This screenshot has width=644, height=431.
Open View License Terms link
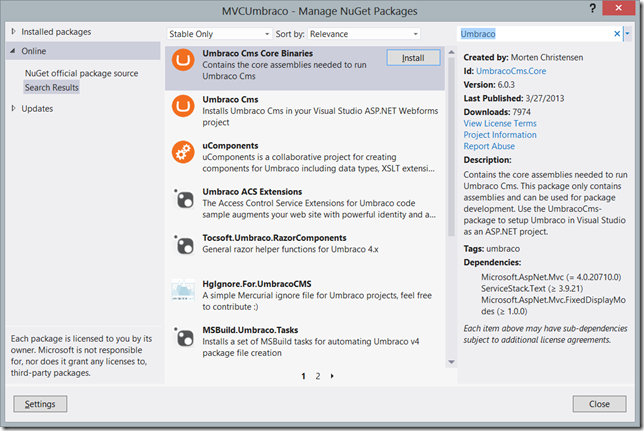point(500,123)
